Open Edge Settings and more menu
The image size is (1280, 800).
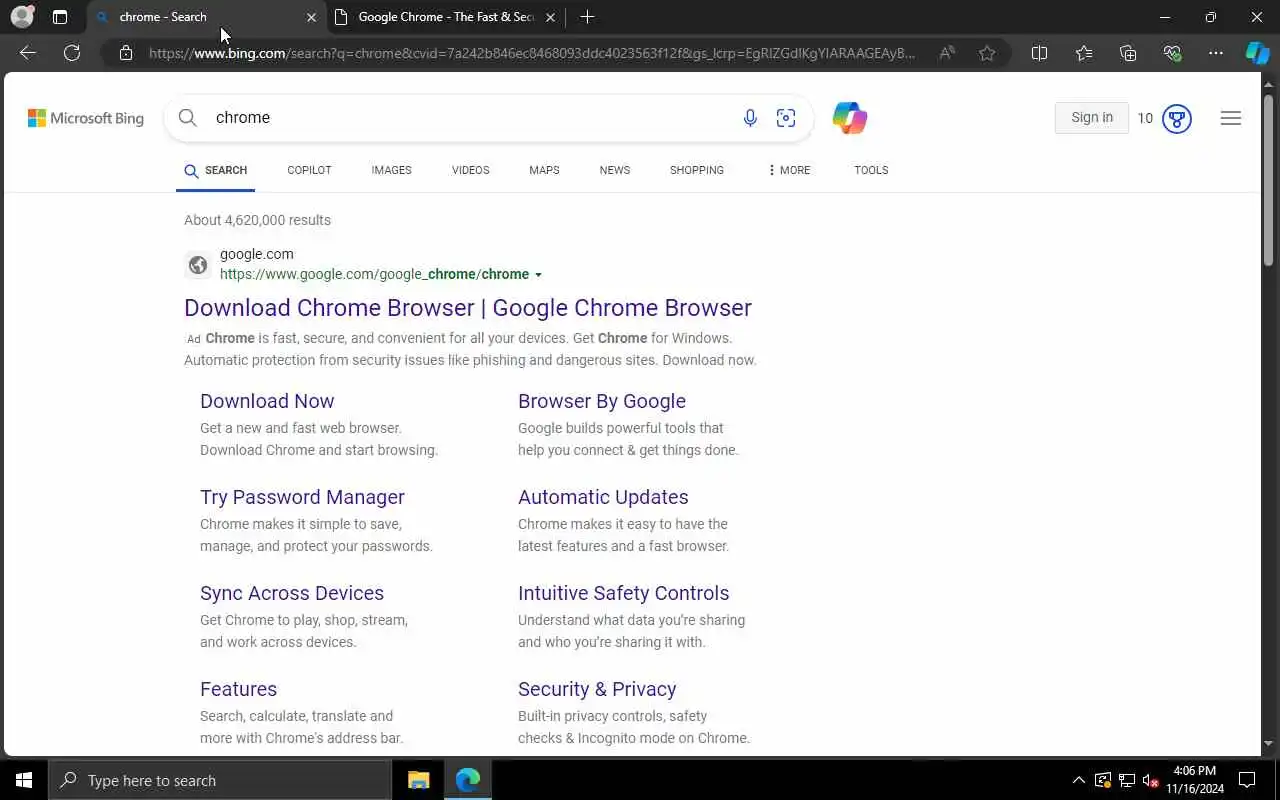pos(1216,53)
